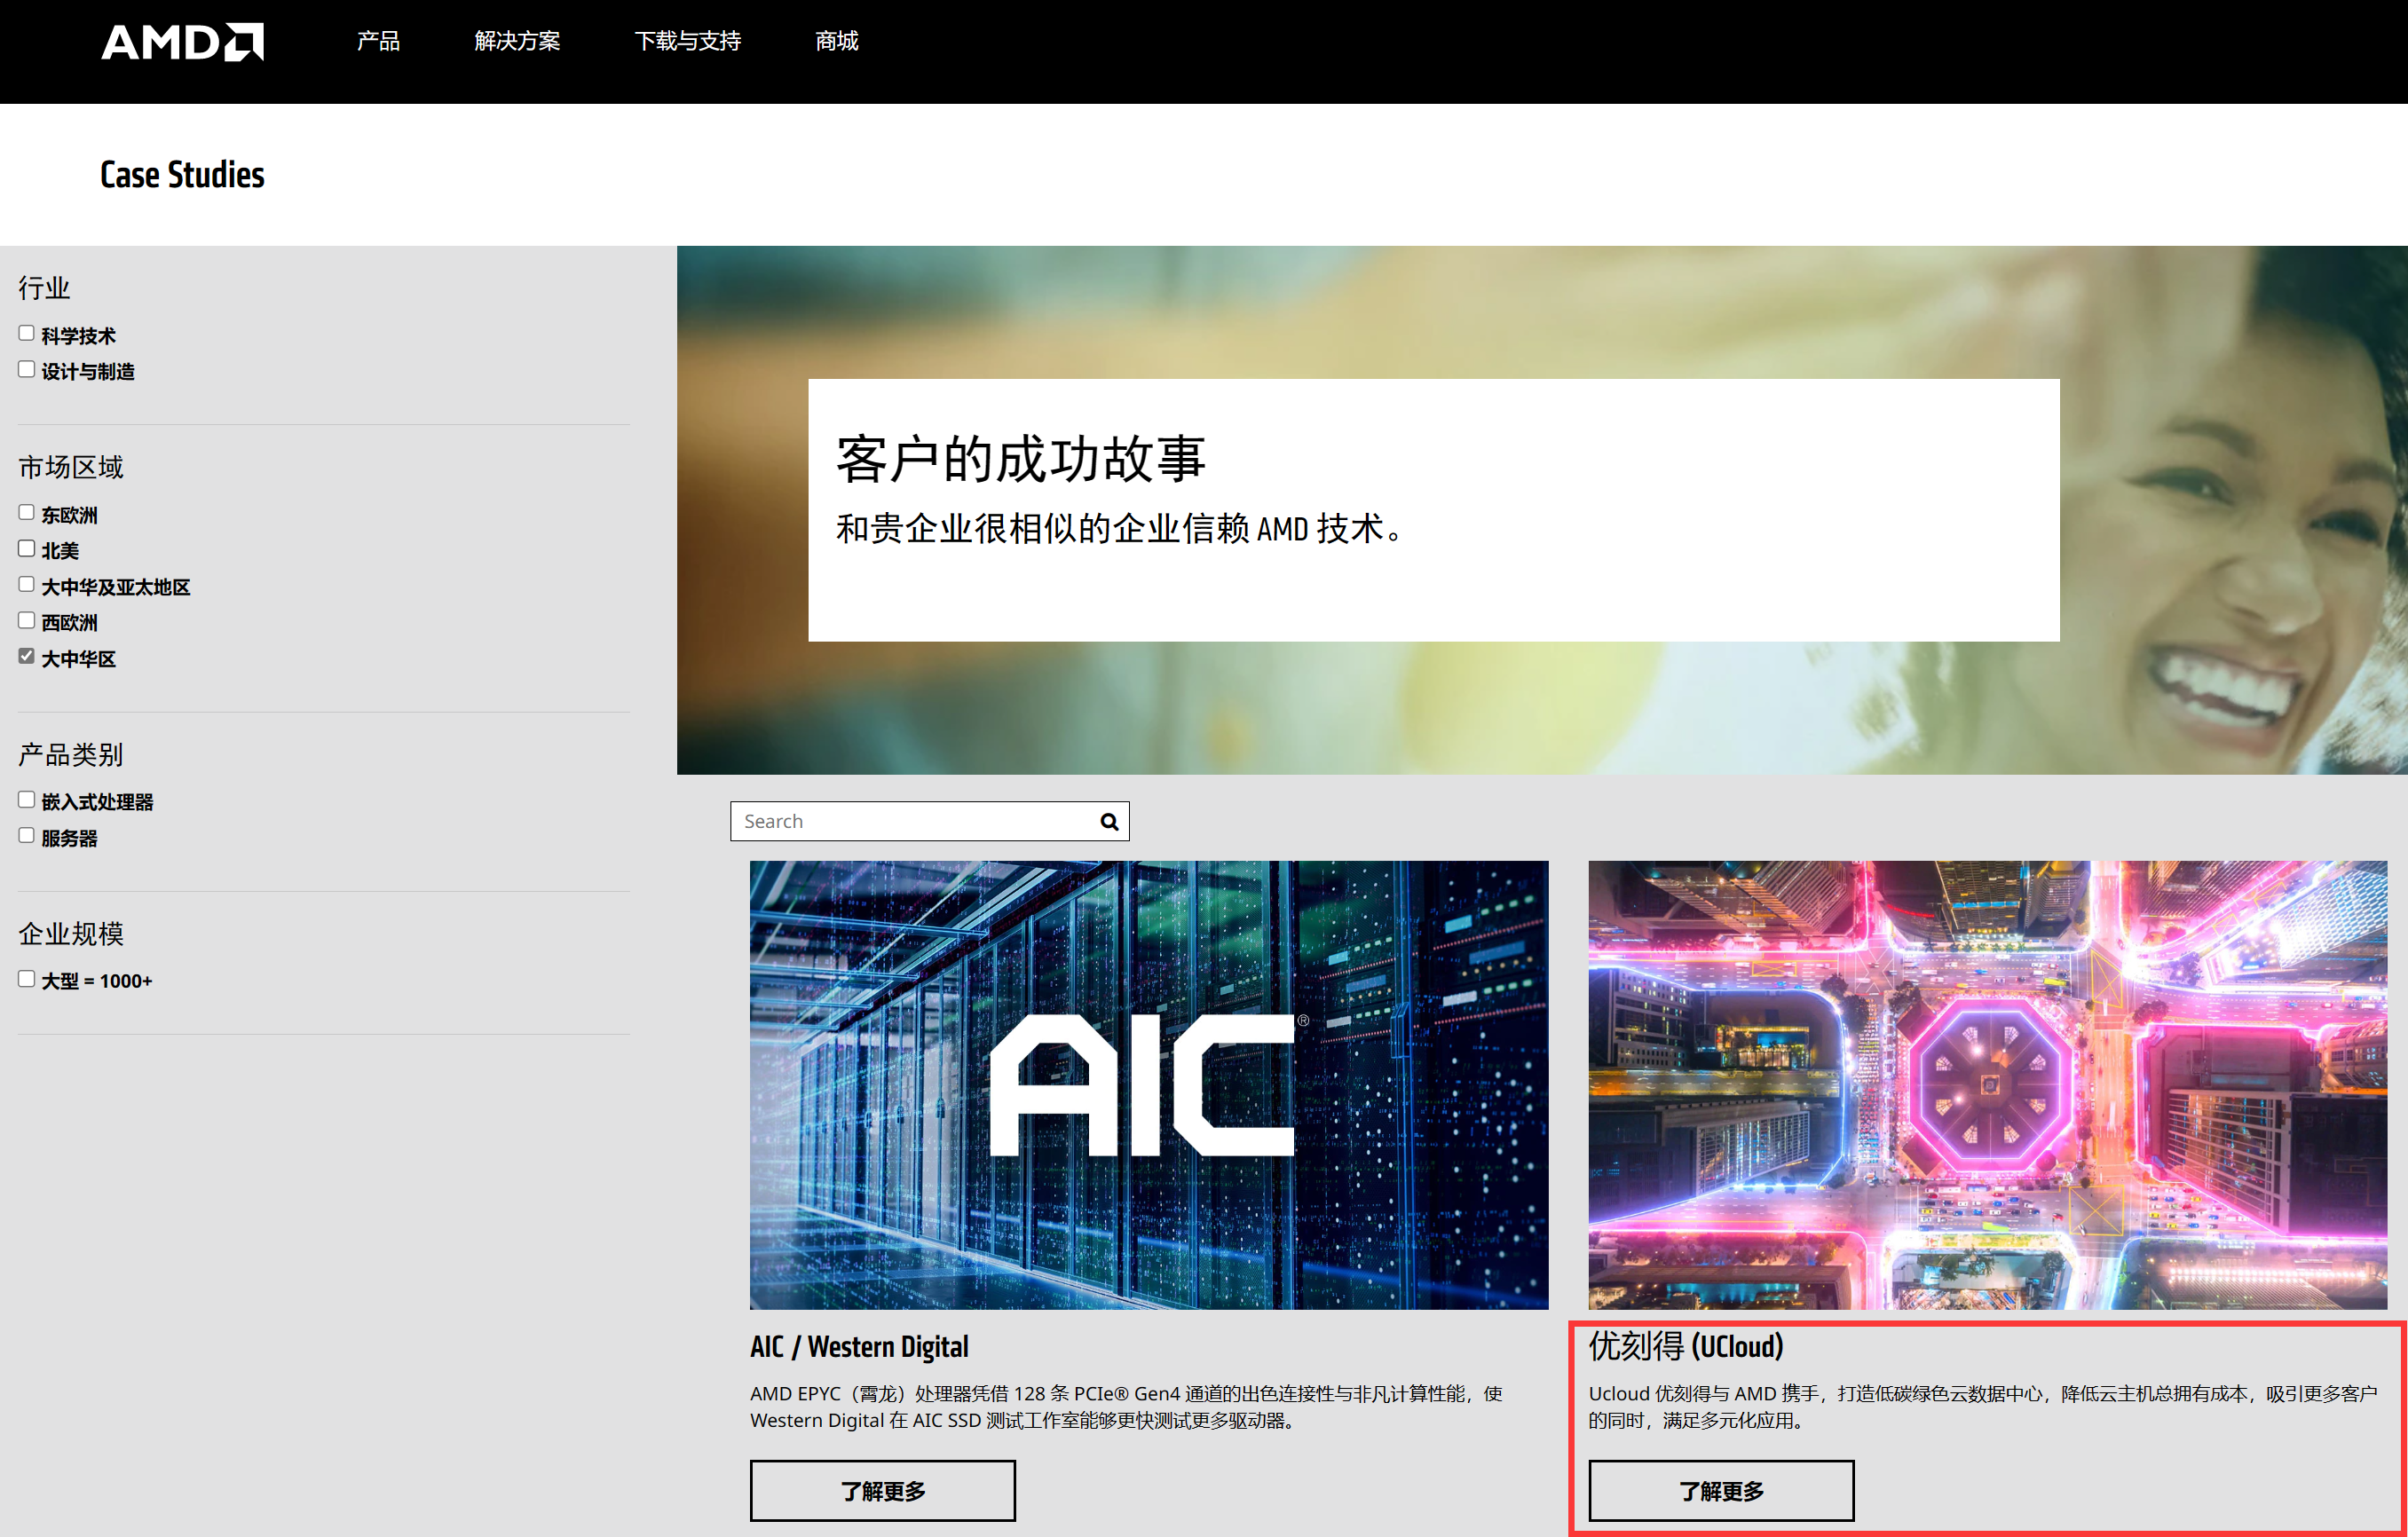Open the AIC / Western Digital case study title
Screen dimensions: 2408x1537
pos(859,1346)
